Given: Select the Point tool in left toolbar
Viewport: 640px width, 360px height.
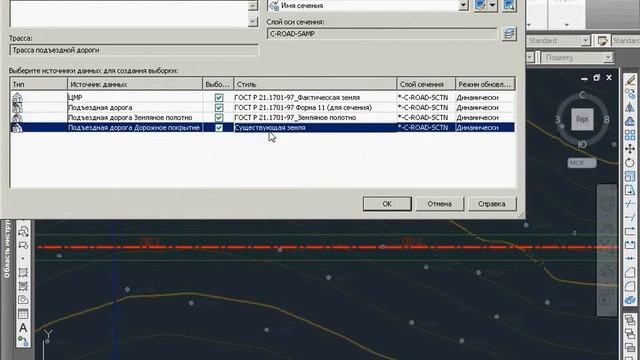Looking at the screenshot, I should [23, 259].
